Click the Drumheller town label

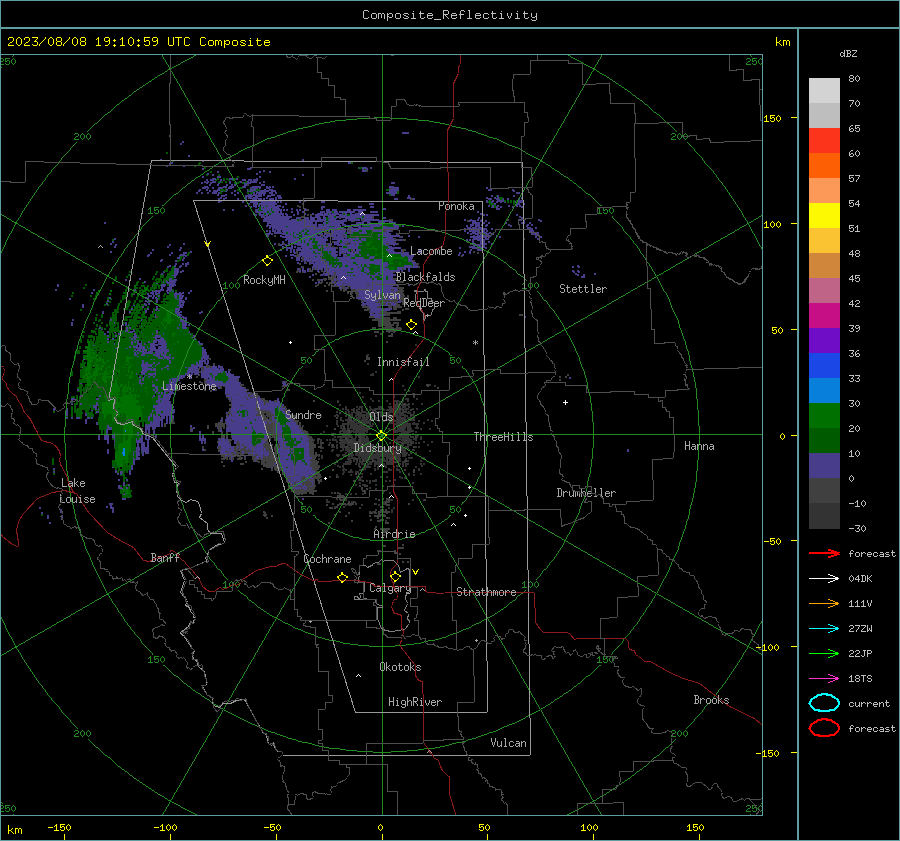coord(586,493)
